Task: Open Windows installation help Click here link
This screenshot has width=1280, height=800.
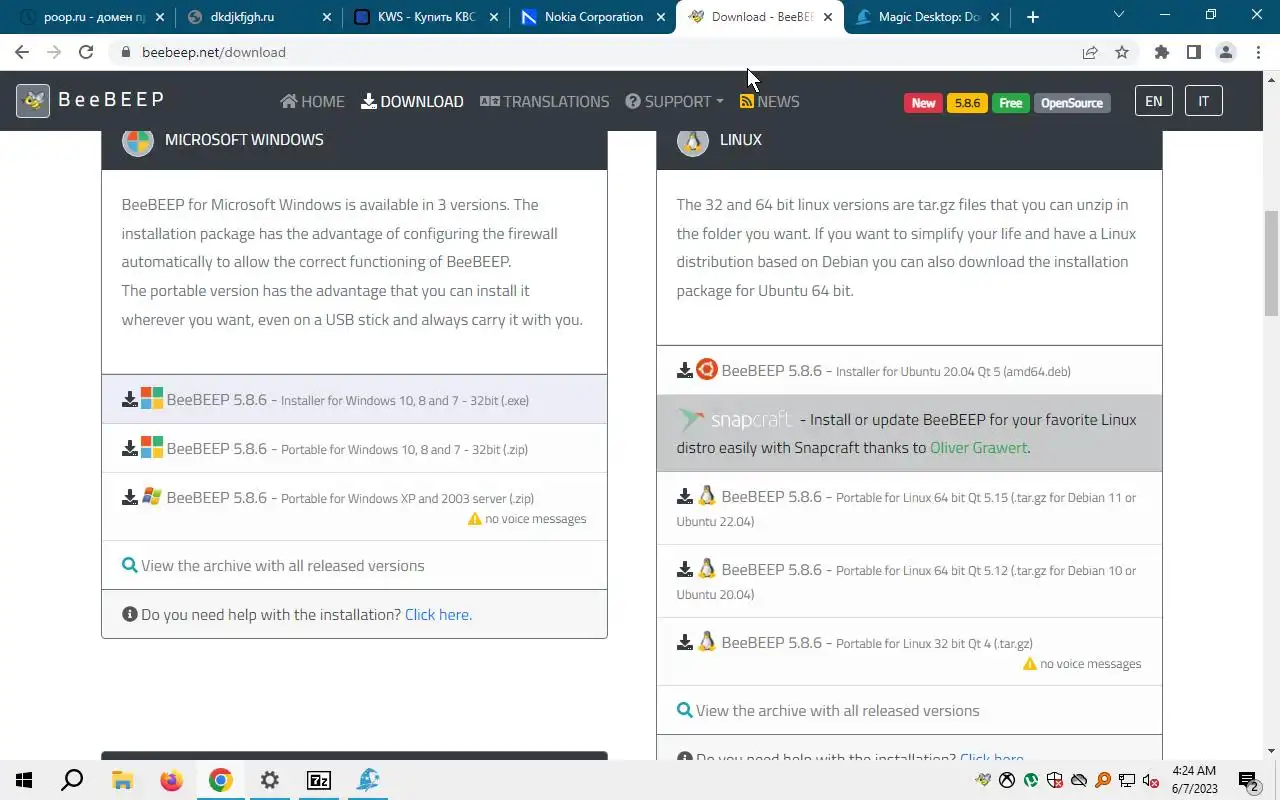Action: click(x=438, y=614)
